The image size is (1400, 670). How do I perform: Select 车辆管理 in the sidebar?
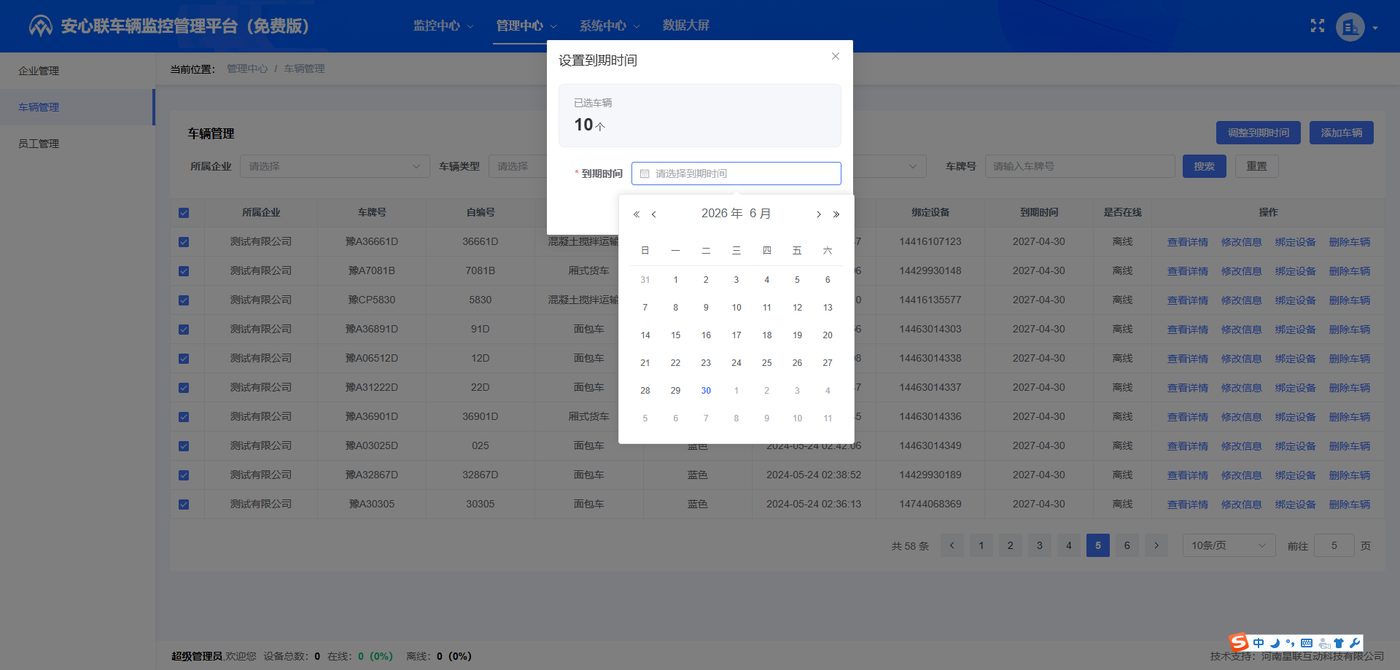pyautogui.click(x=77, y=107)
